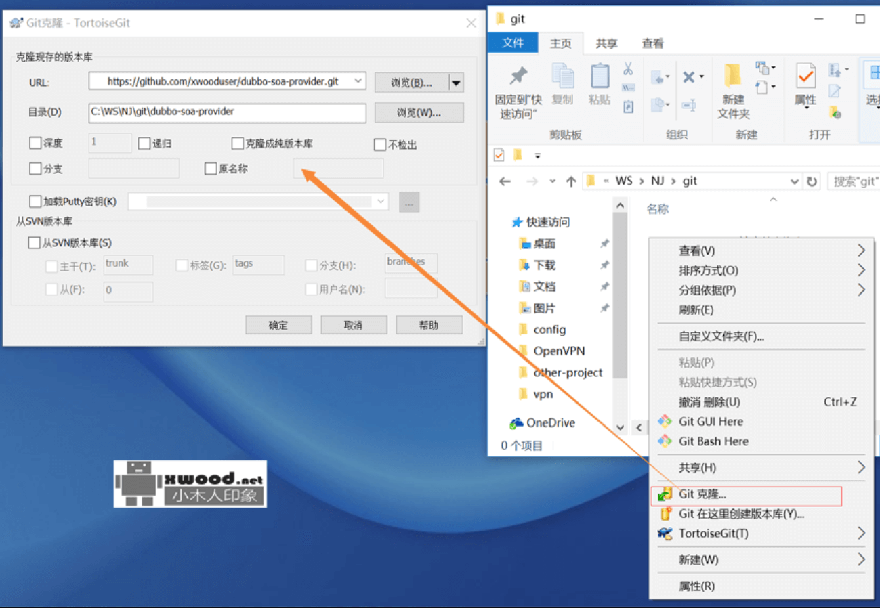The height and width of the screenshot is (608, 880).
Task: Select 属性(R) in context menu
Action: coord(759,586)
